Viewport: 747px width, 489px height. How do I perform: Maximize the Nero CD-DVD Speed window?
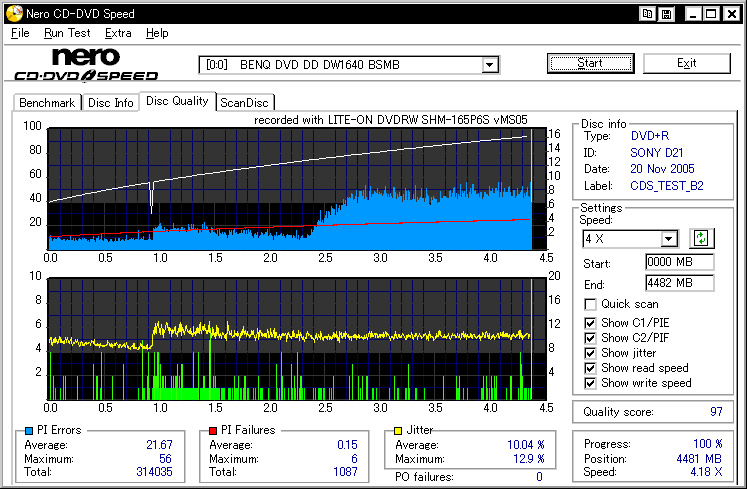pyautogui.click(x=711, y=14)
